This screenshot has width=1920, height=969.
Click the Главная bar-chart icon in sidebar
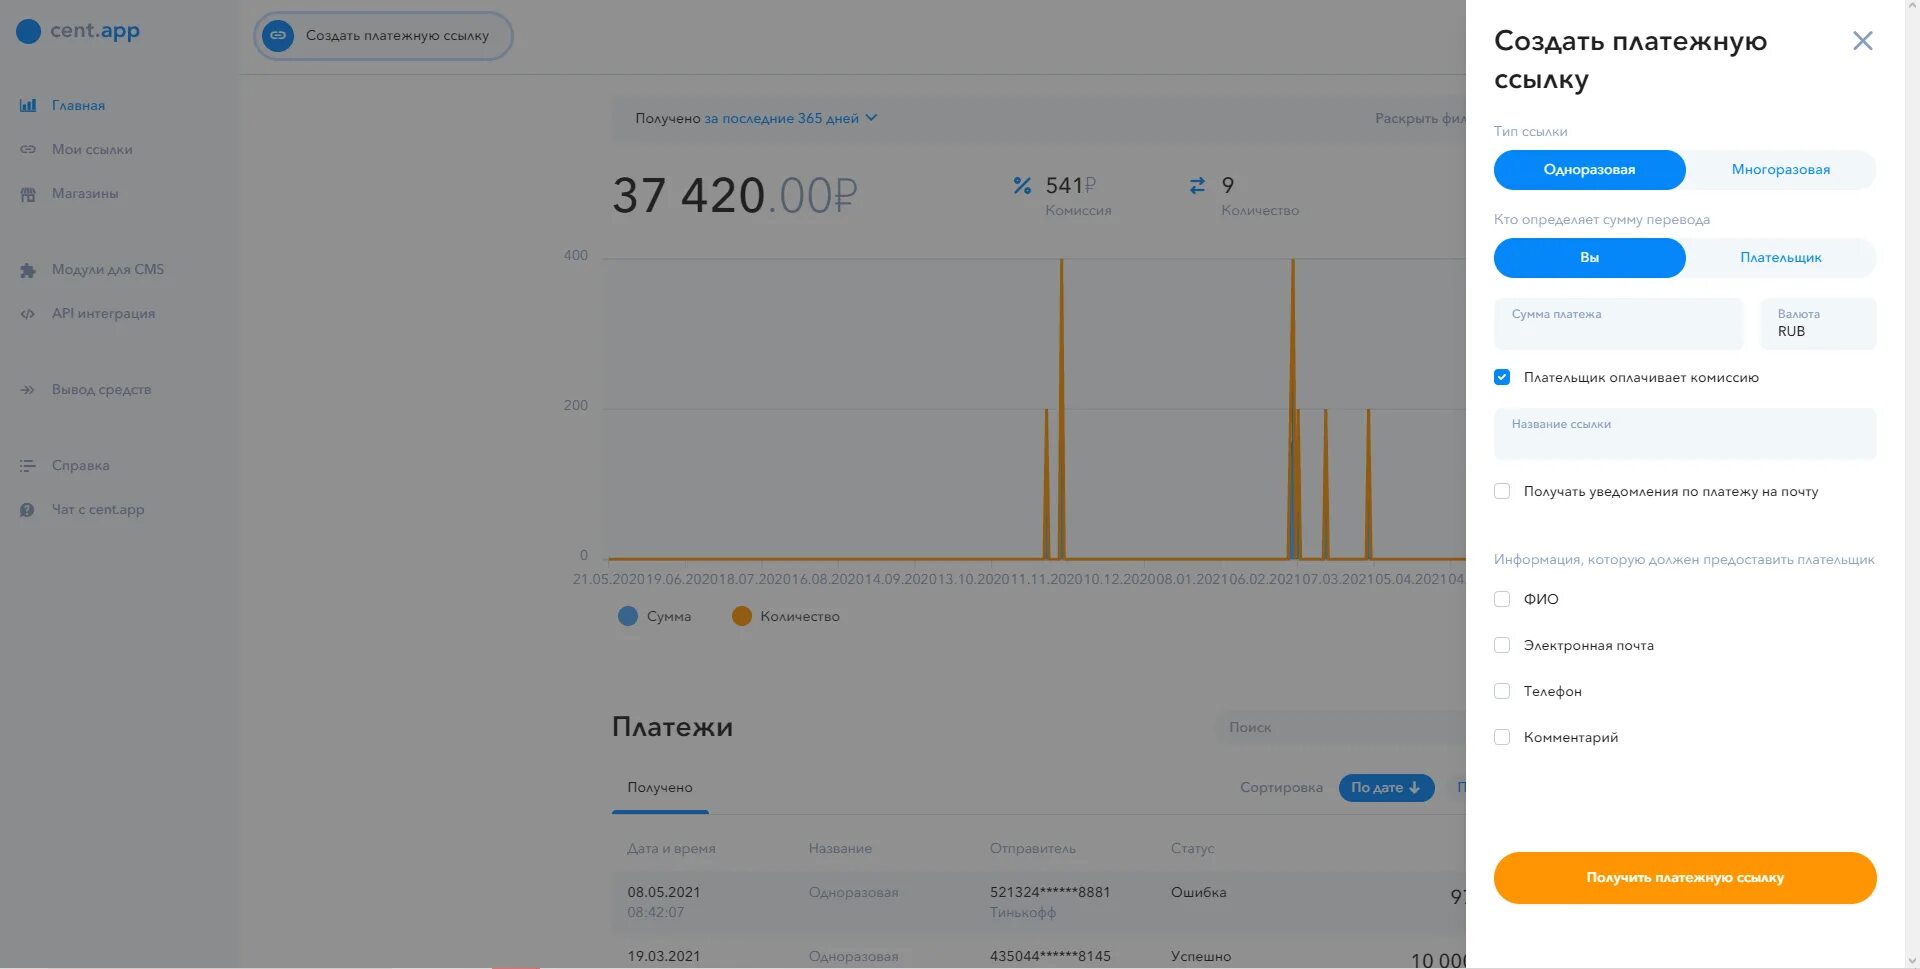point(28,105)
